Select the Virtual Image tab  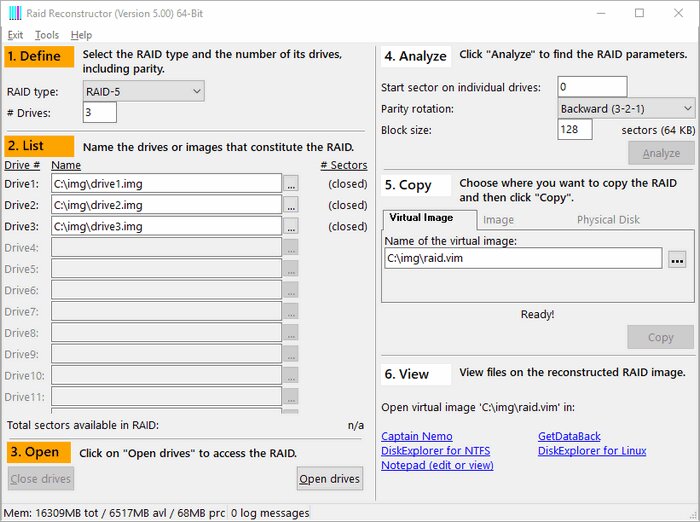(x=420, y=218)
